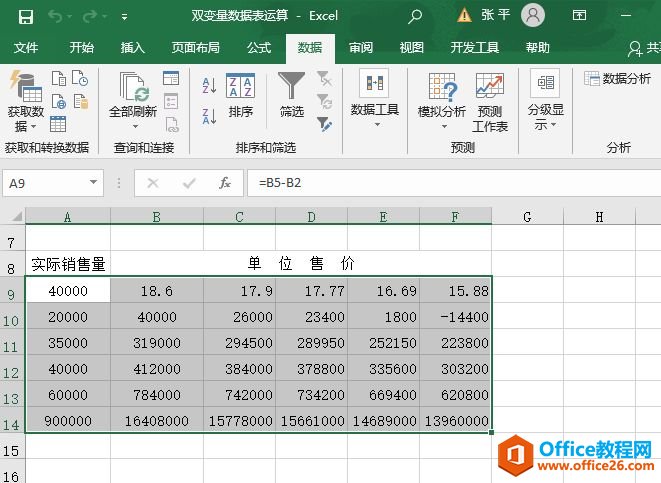Click the fx Insert Function icon
Screen dimensions: 661x483
(225, 183)
